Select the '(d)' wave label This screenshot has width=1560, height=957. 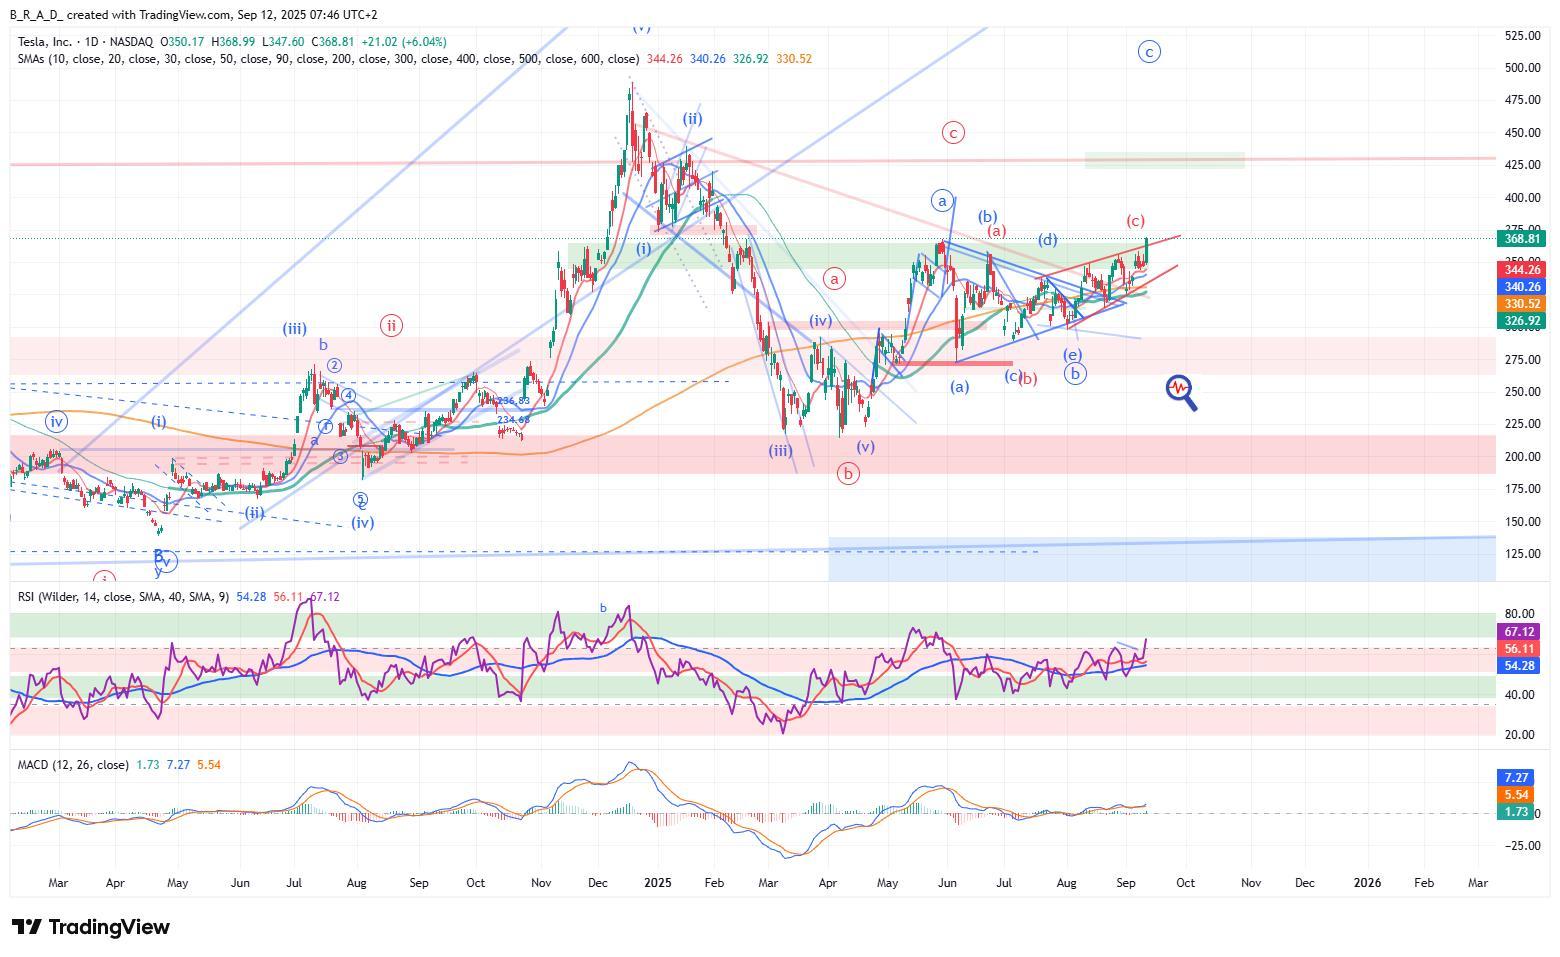(x=1047, y=240)
